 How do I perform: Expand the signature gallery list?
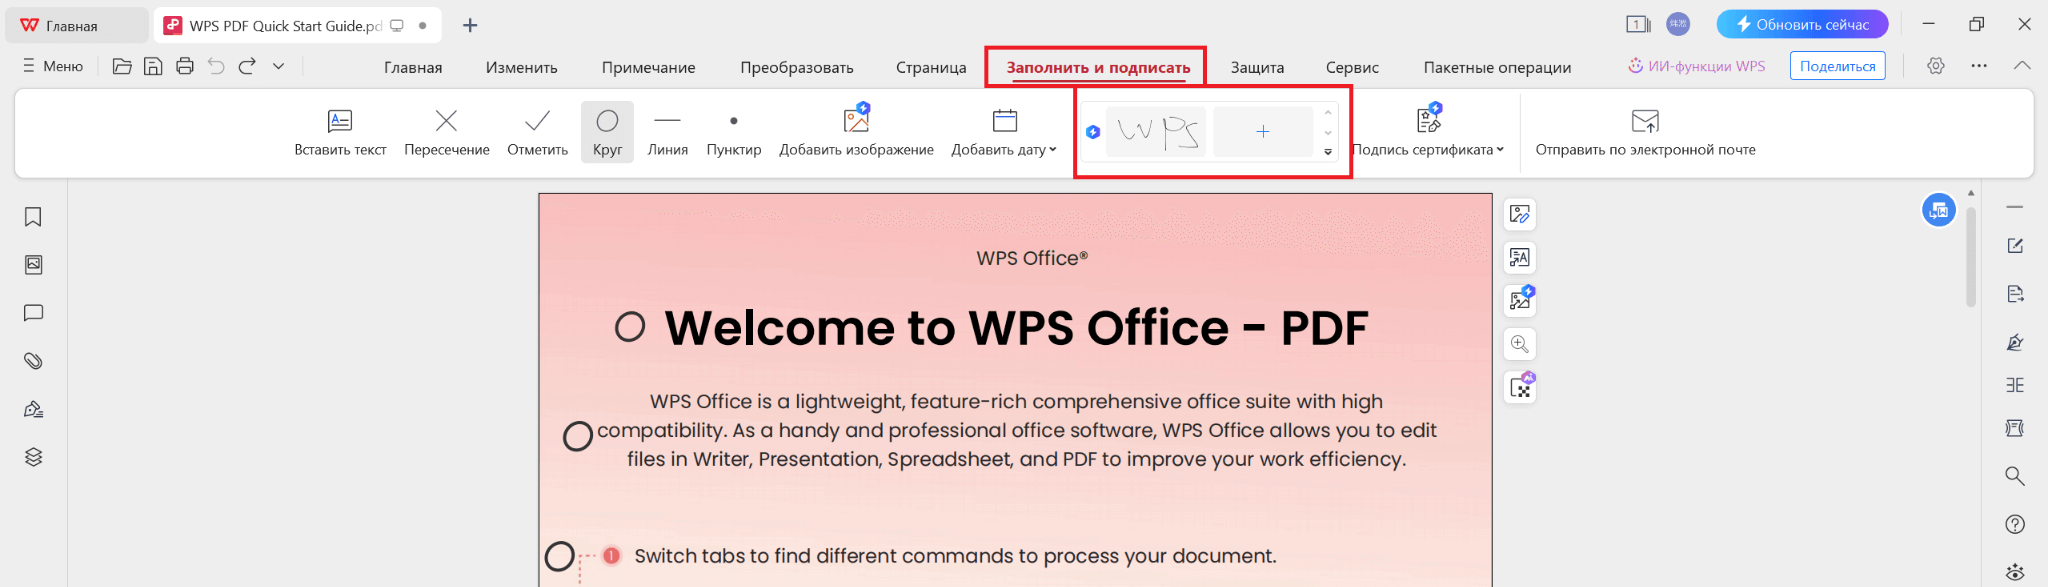pos(1328,152)
